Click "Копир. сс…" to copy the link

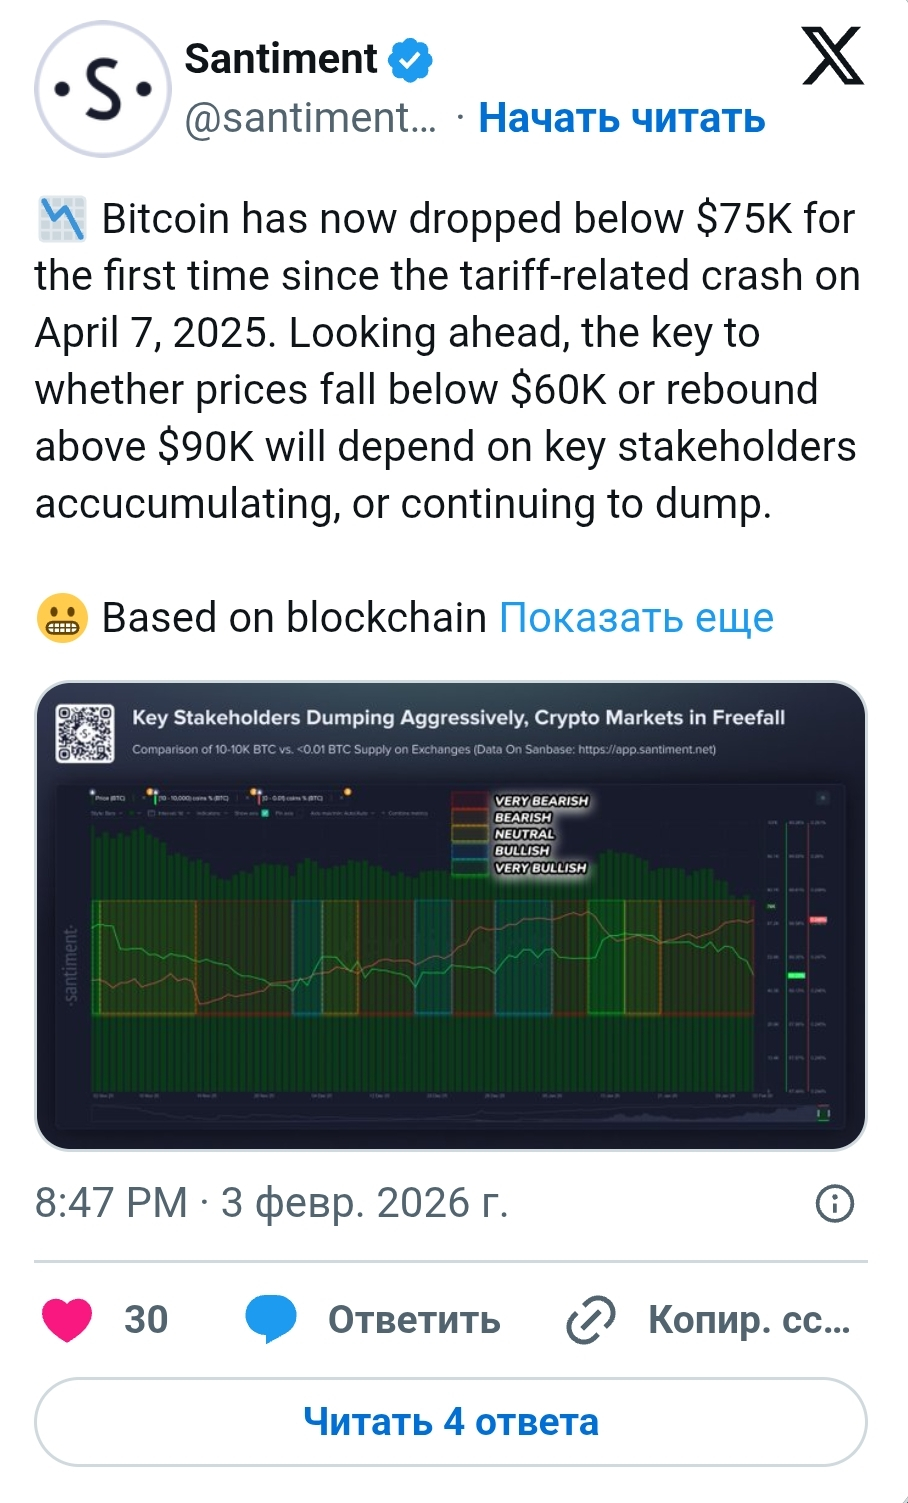point(748,1320)
